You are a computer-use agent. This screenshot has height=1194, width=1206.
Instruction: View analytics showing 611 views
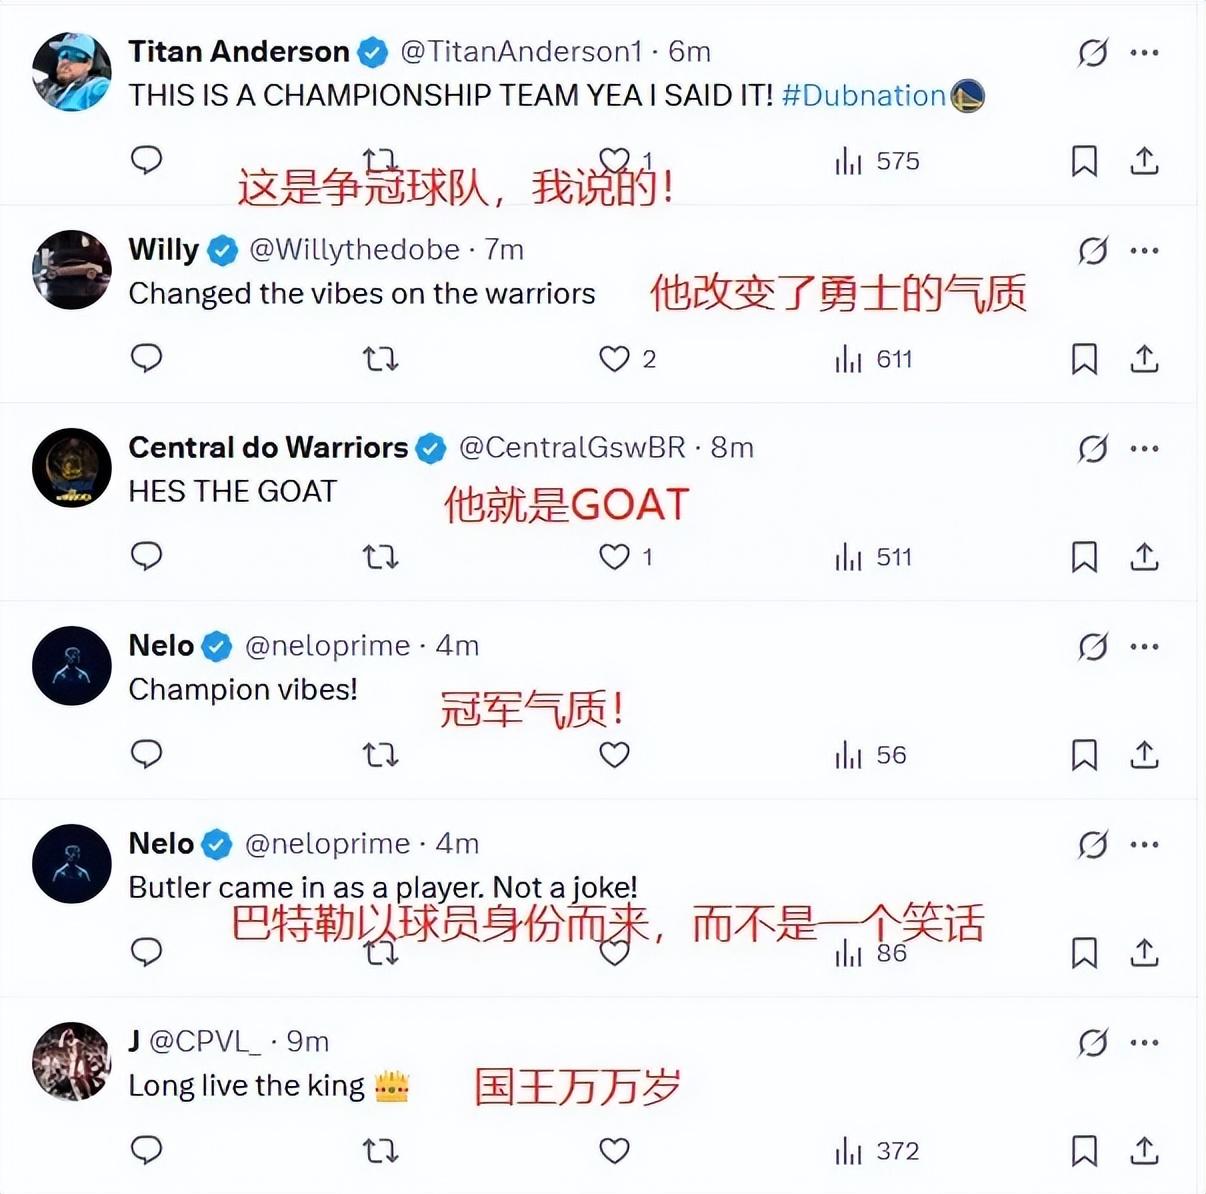click(x=874, y=359)
